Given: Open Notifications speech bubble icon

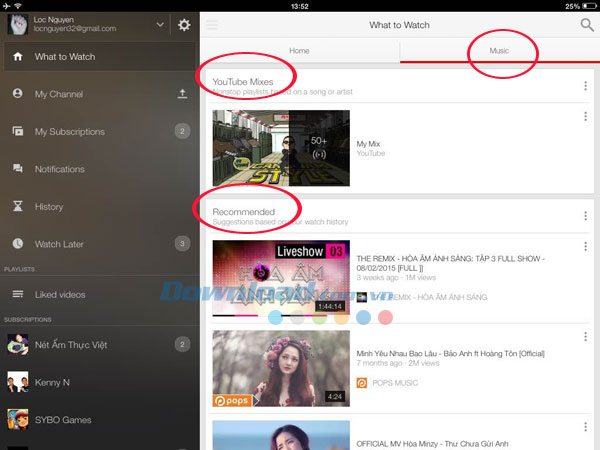Looking at the screenshot, I should [x=18, y=168].
